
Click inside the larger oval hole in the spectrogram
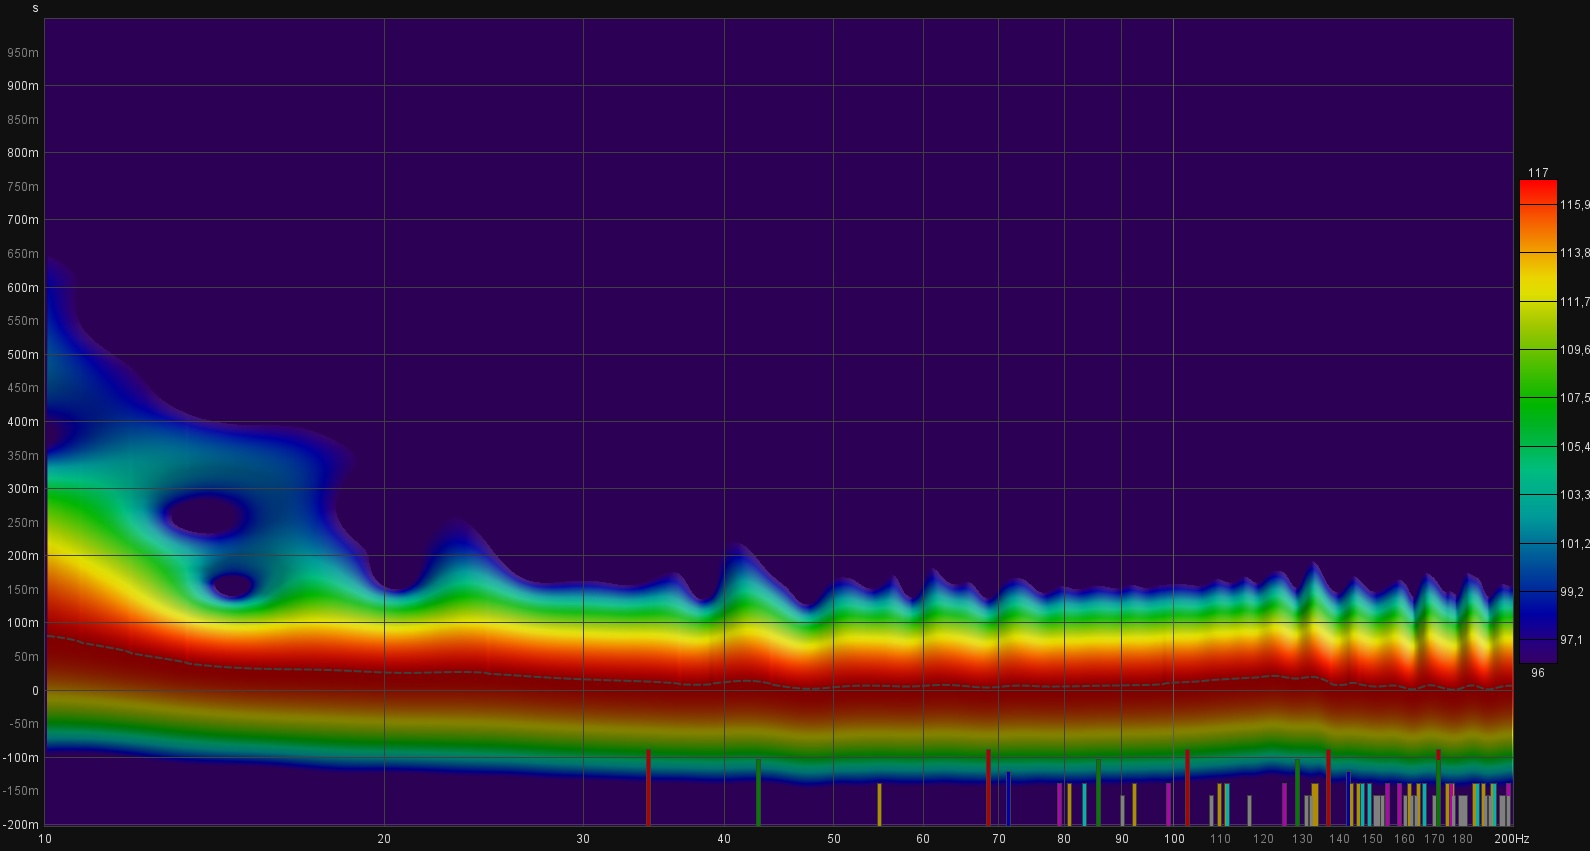[206, 517]
